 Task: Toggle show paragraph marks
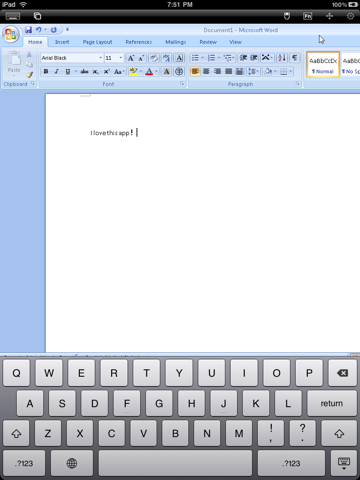[295, 58]
